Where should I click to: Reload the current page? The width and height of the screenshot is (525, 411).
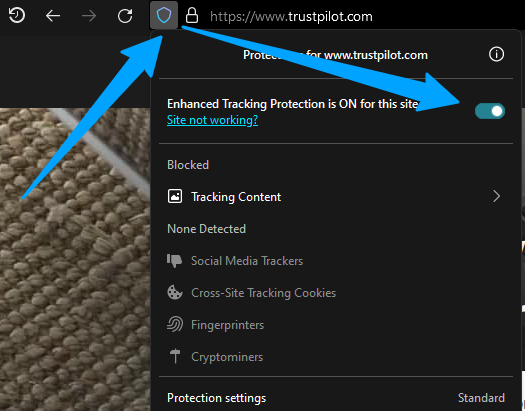[x=125, y=16]
